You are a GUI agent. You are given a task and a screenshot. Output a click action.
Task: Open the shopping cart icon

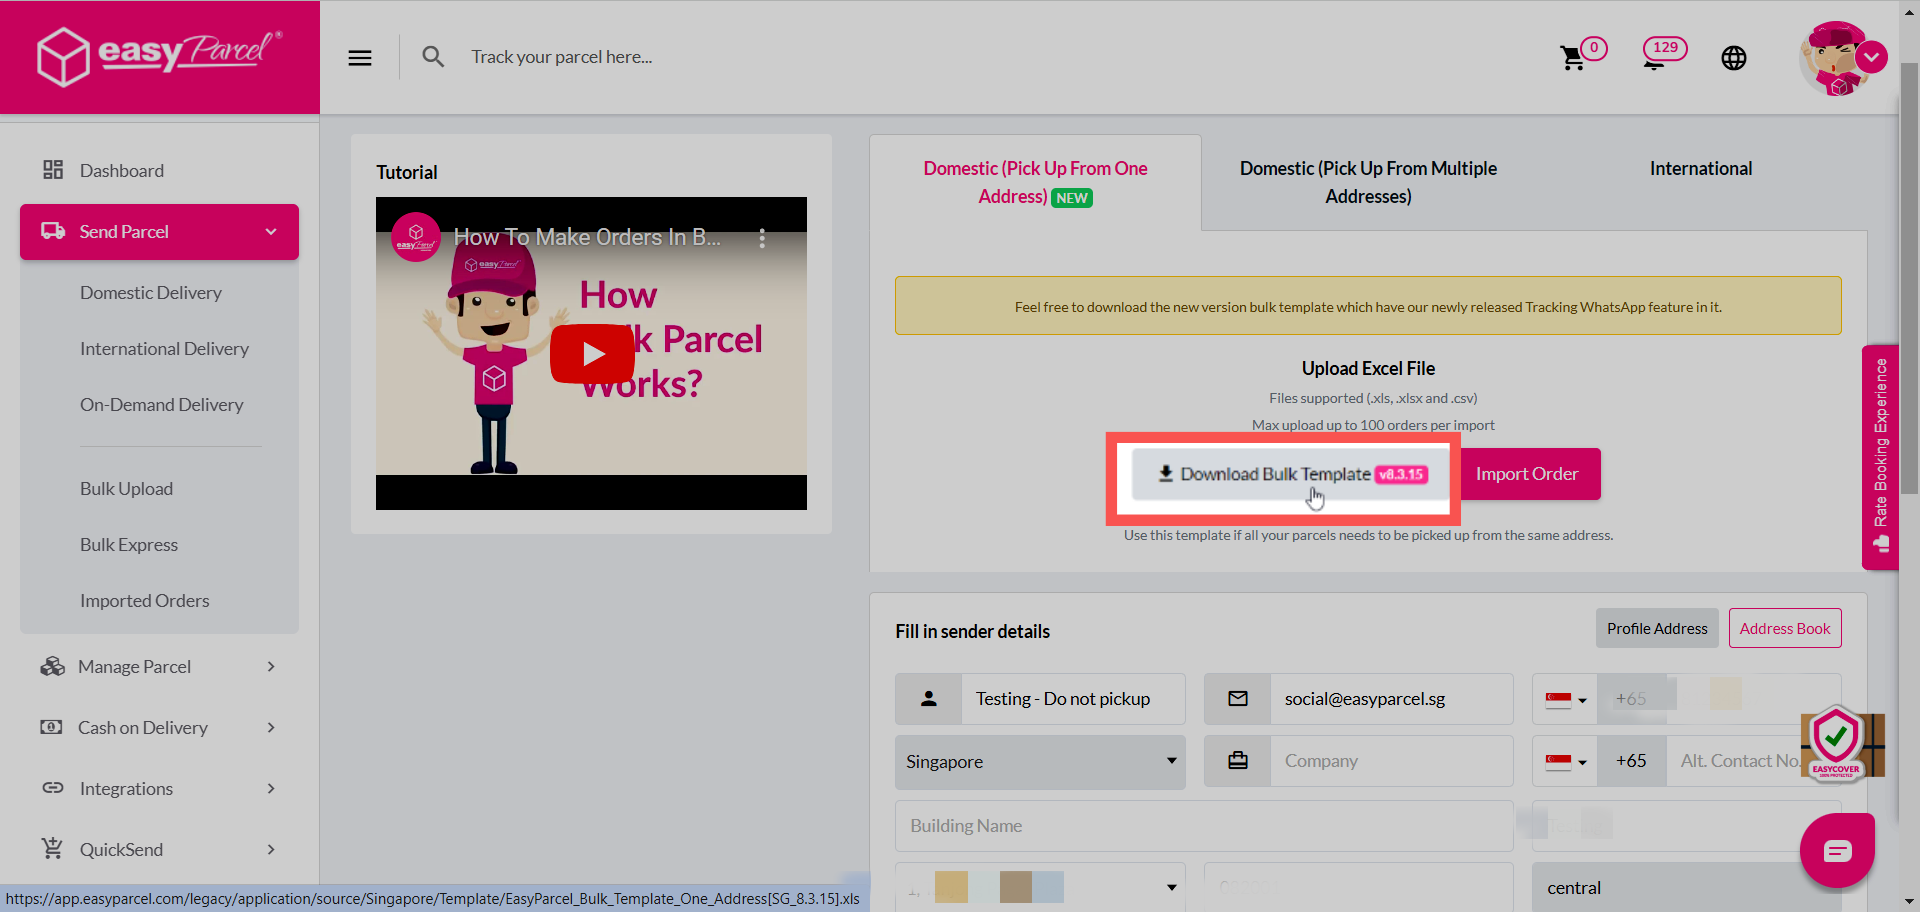[x=1573, y=58]
